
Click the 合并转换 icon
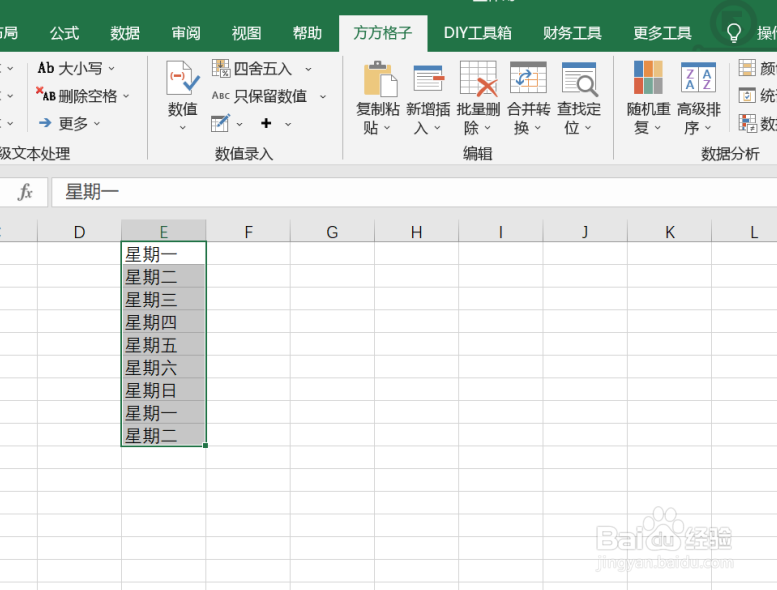[528, 78]
